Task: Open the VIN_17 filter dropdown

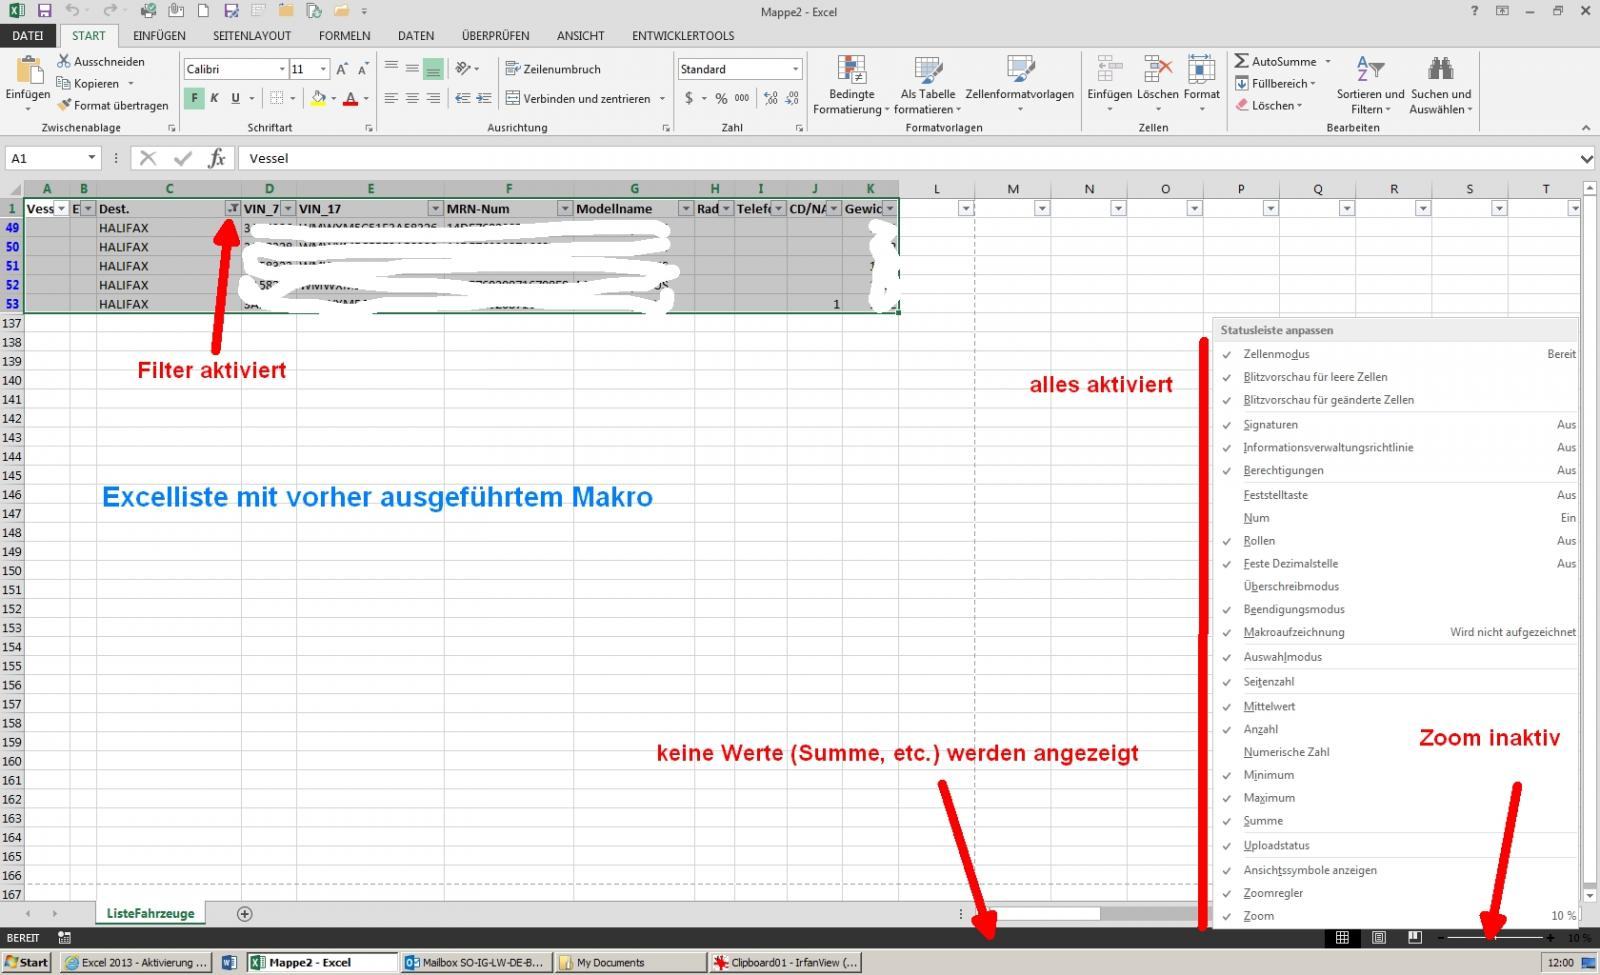Action: pos(435,209)
